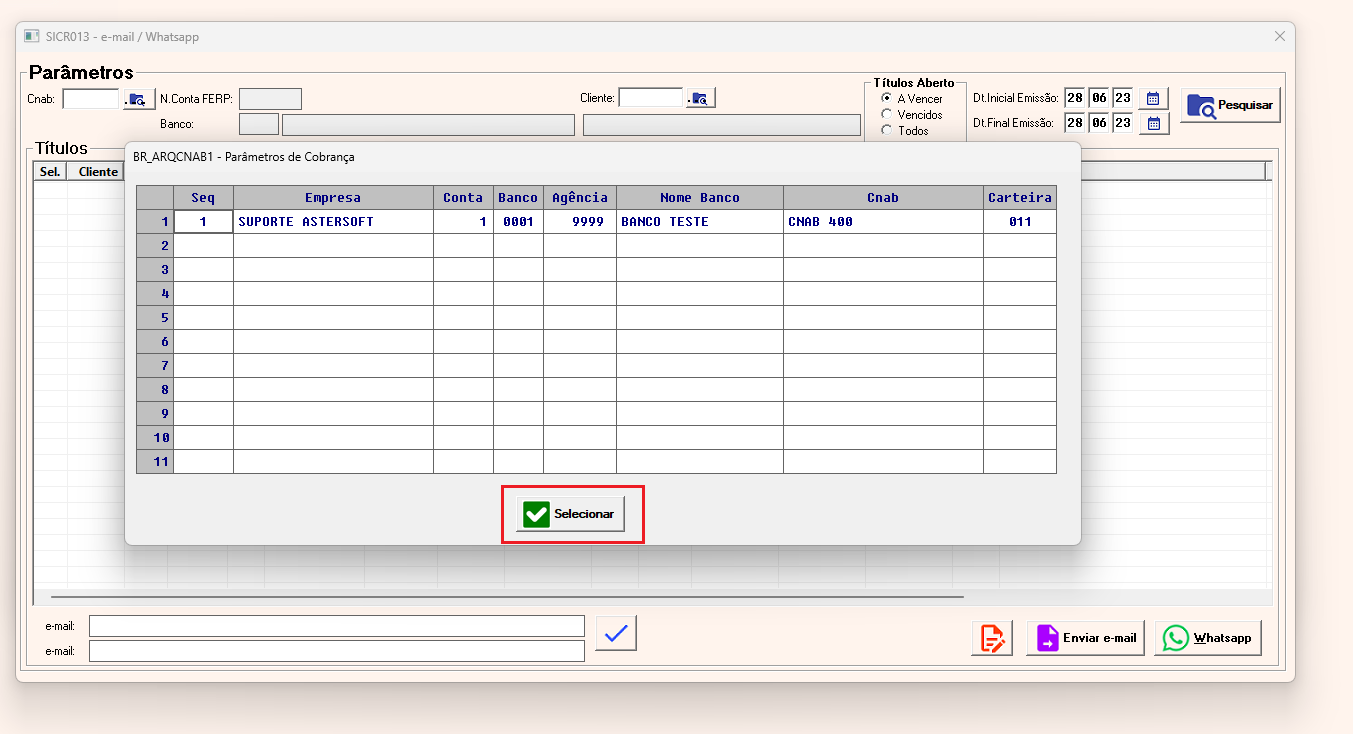Click the BANCO TESTE cell

point(700,222)
